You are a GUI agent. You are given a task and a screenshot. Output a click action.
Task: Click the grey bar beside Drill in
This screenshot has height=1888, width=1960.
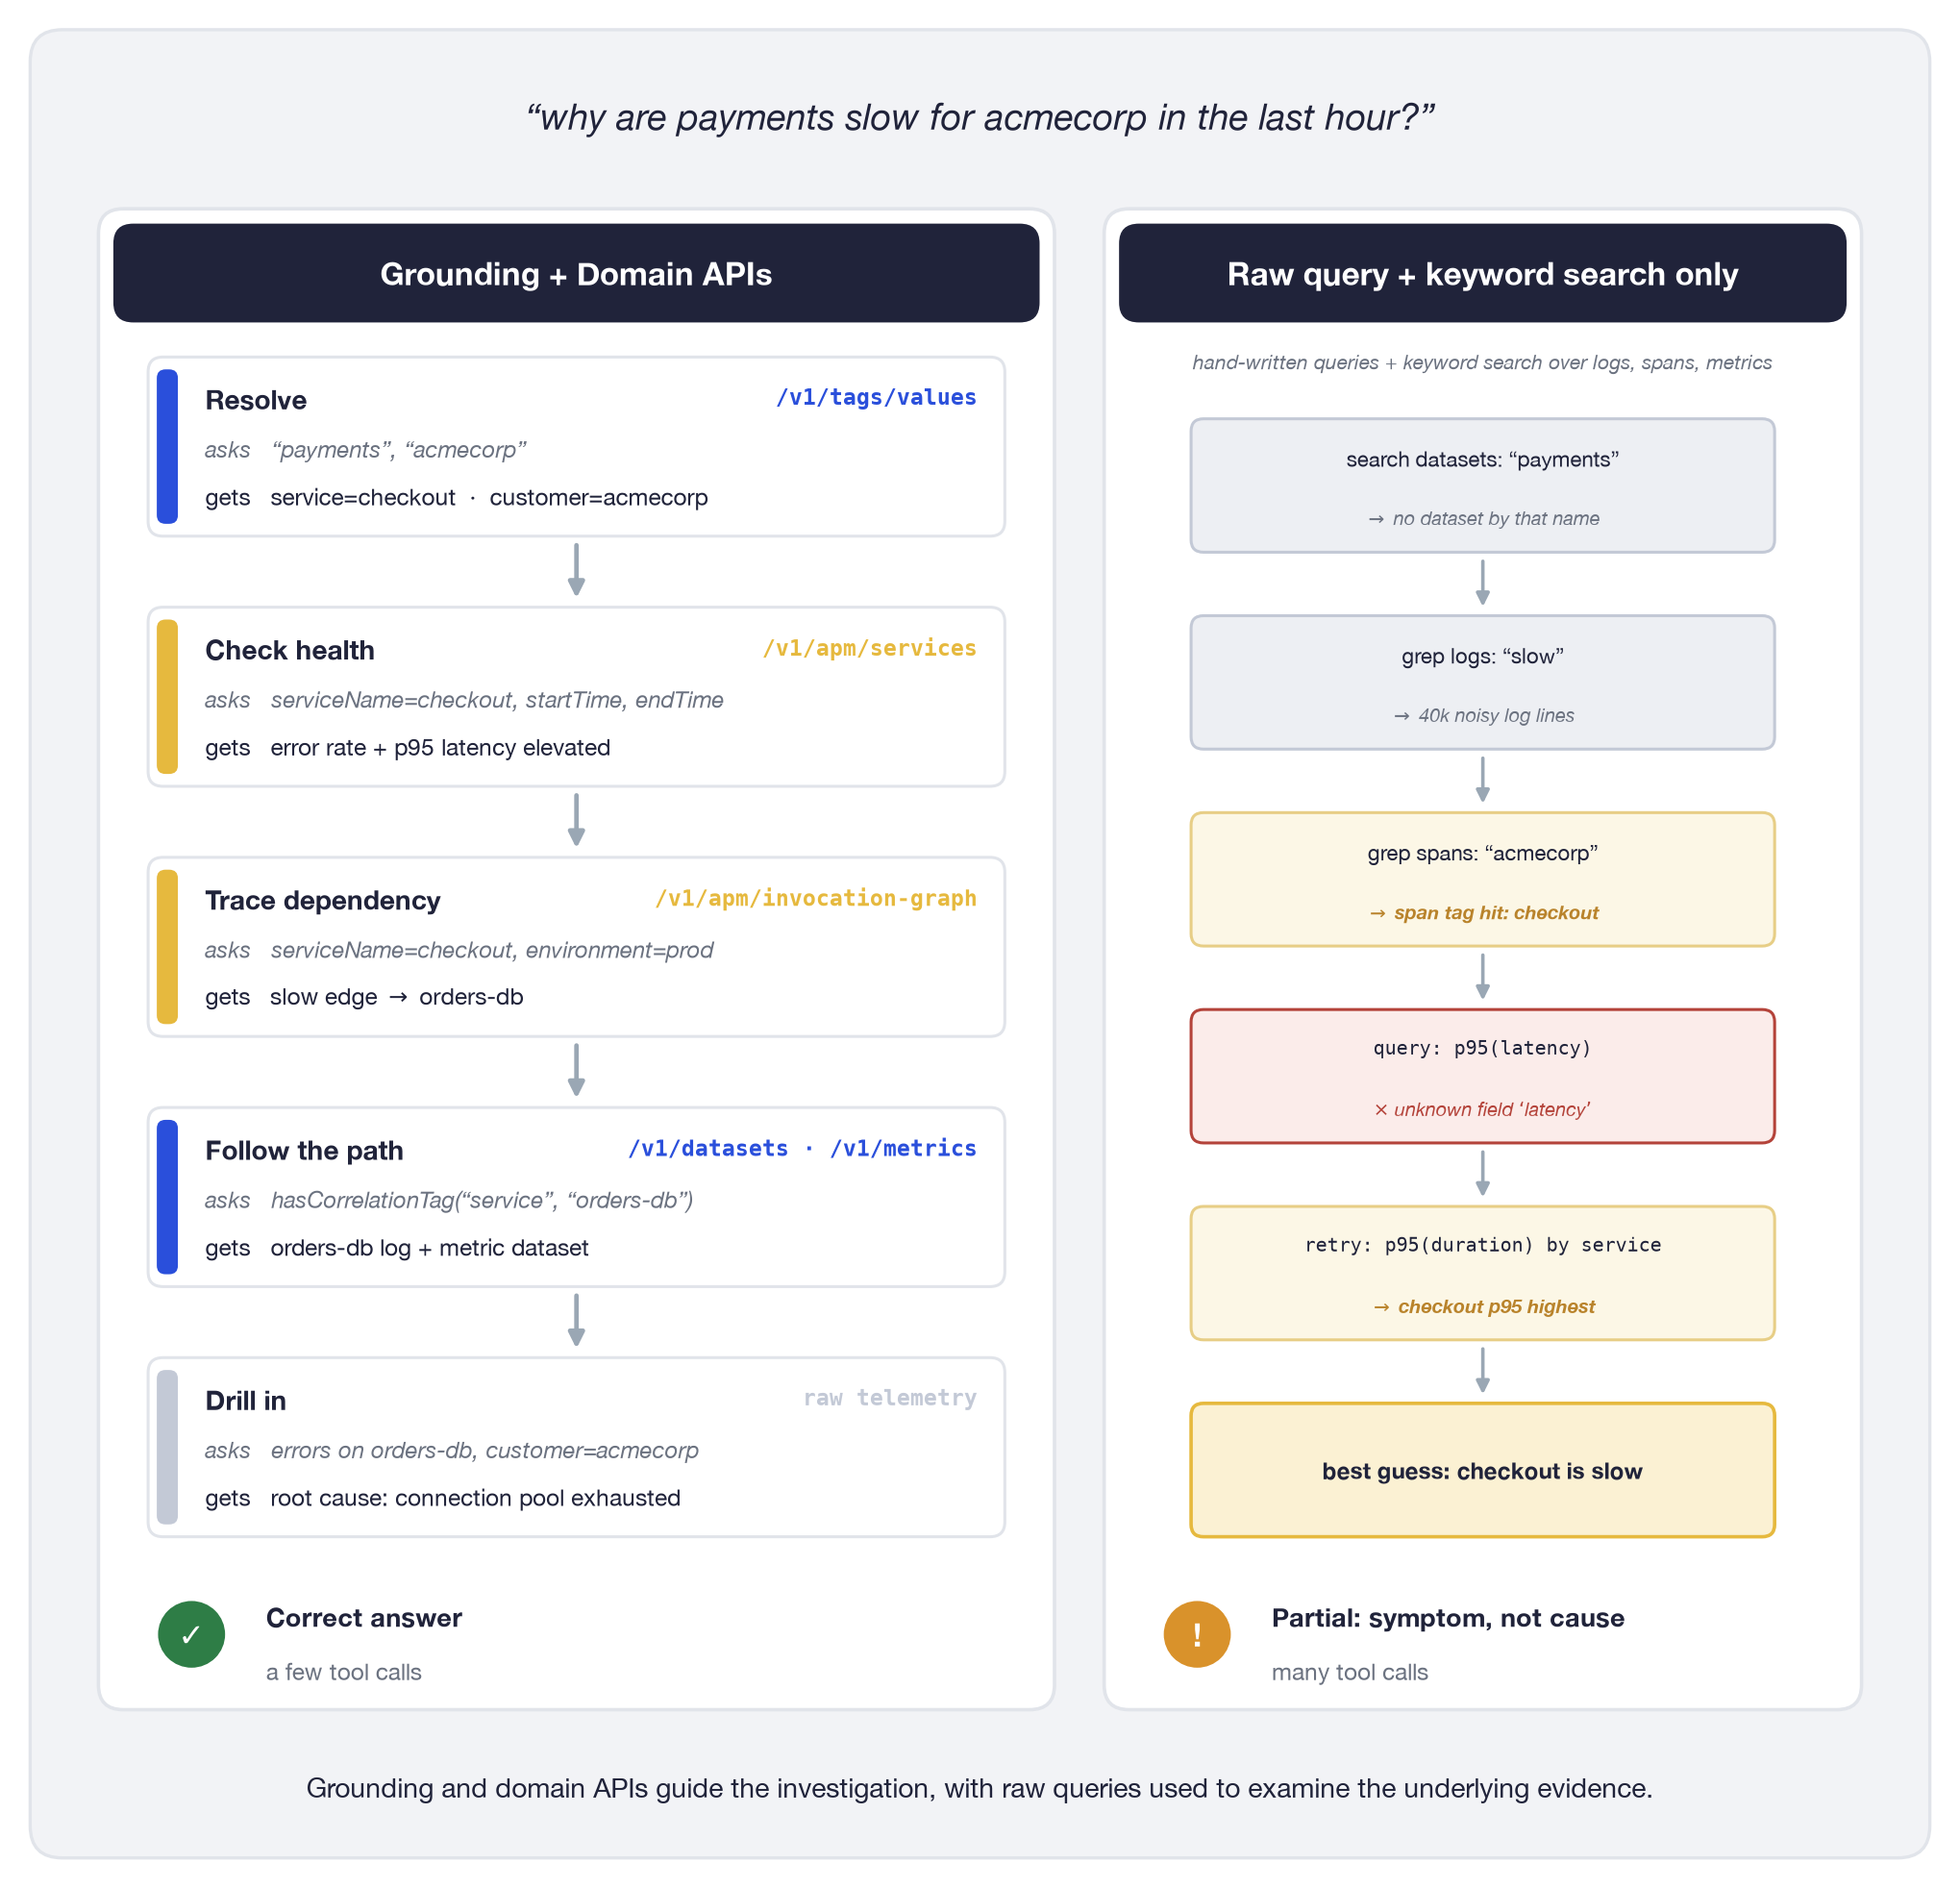point(168,1447)
